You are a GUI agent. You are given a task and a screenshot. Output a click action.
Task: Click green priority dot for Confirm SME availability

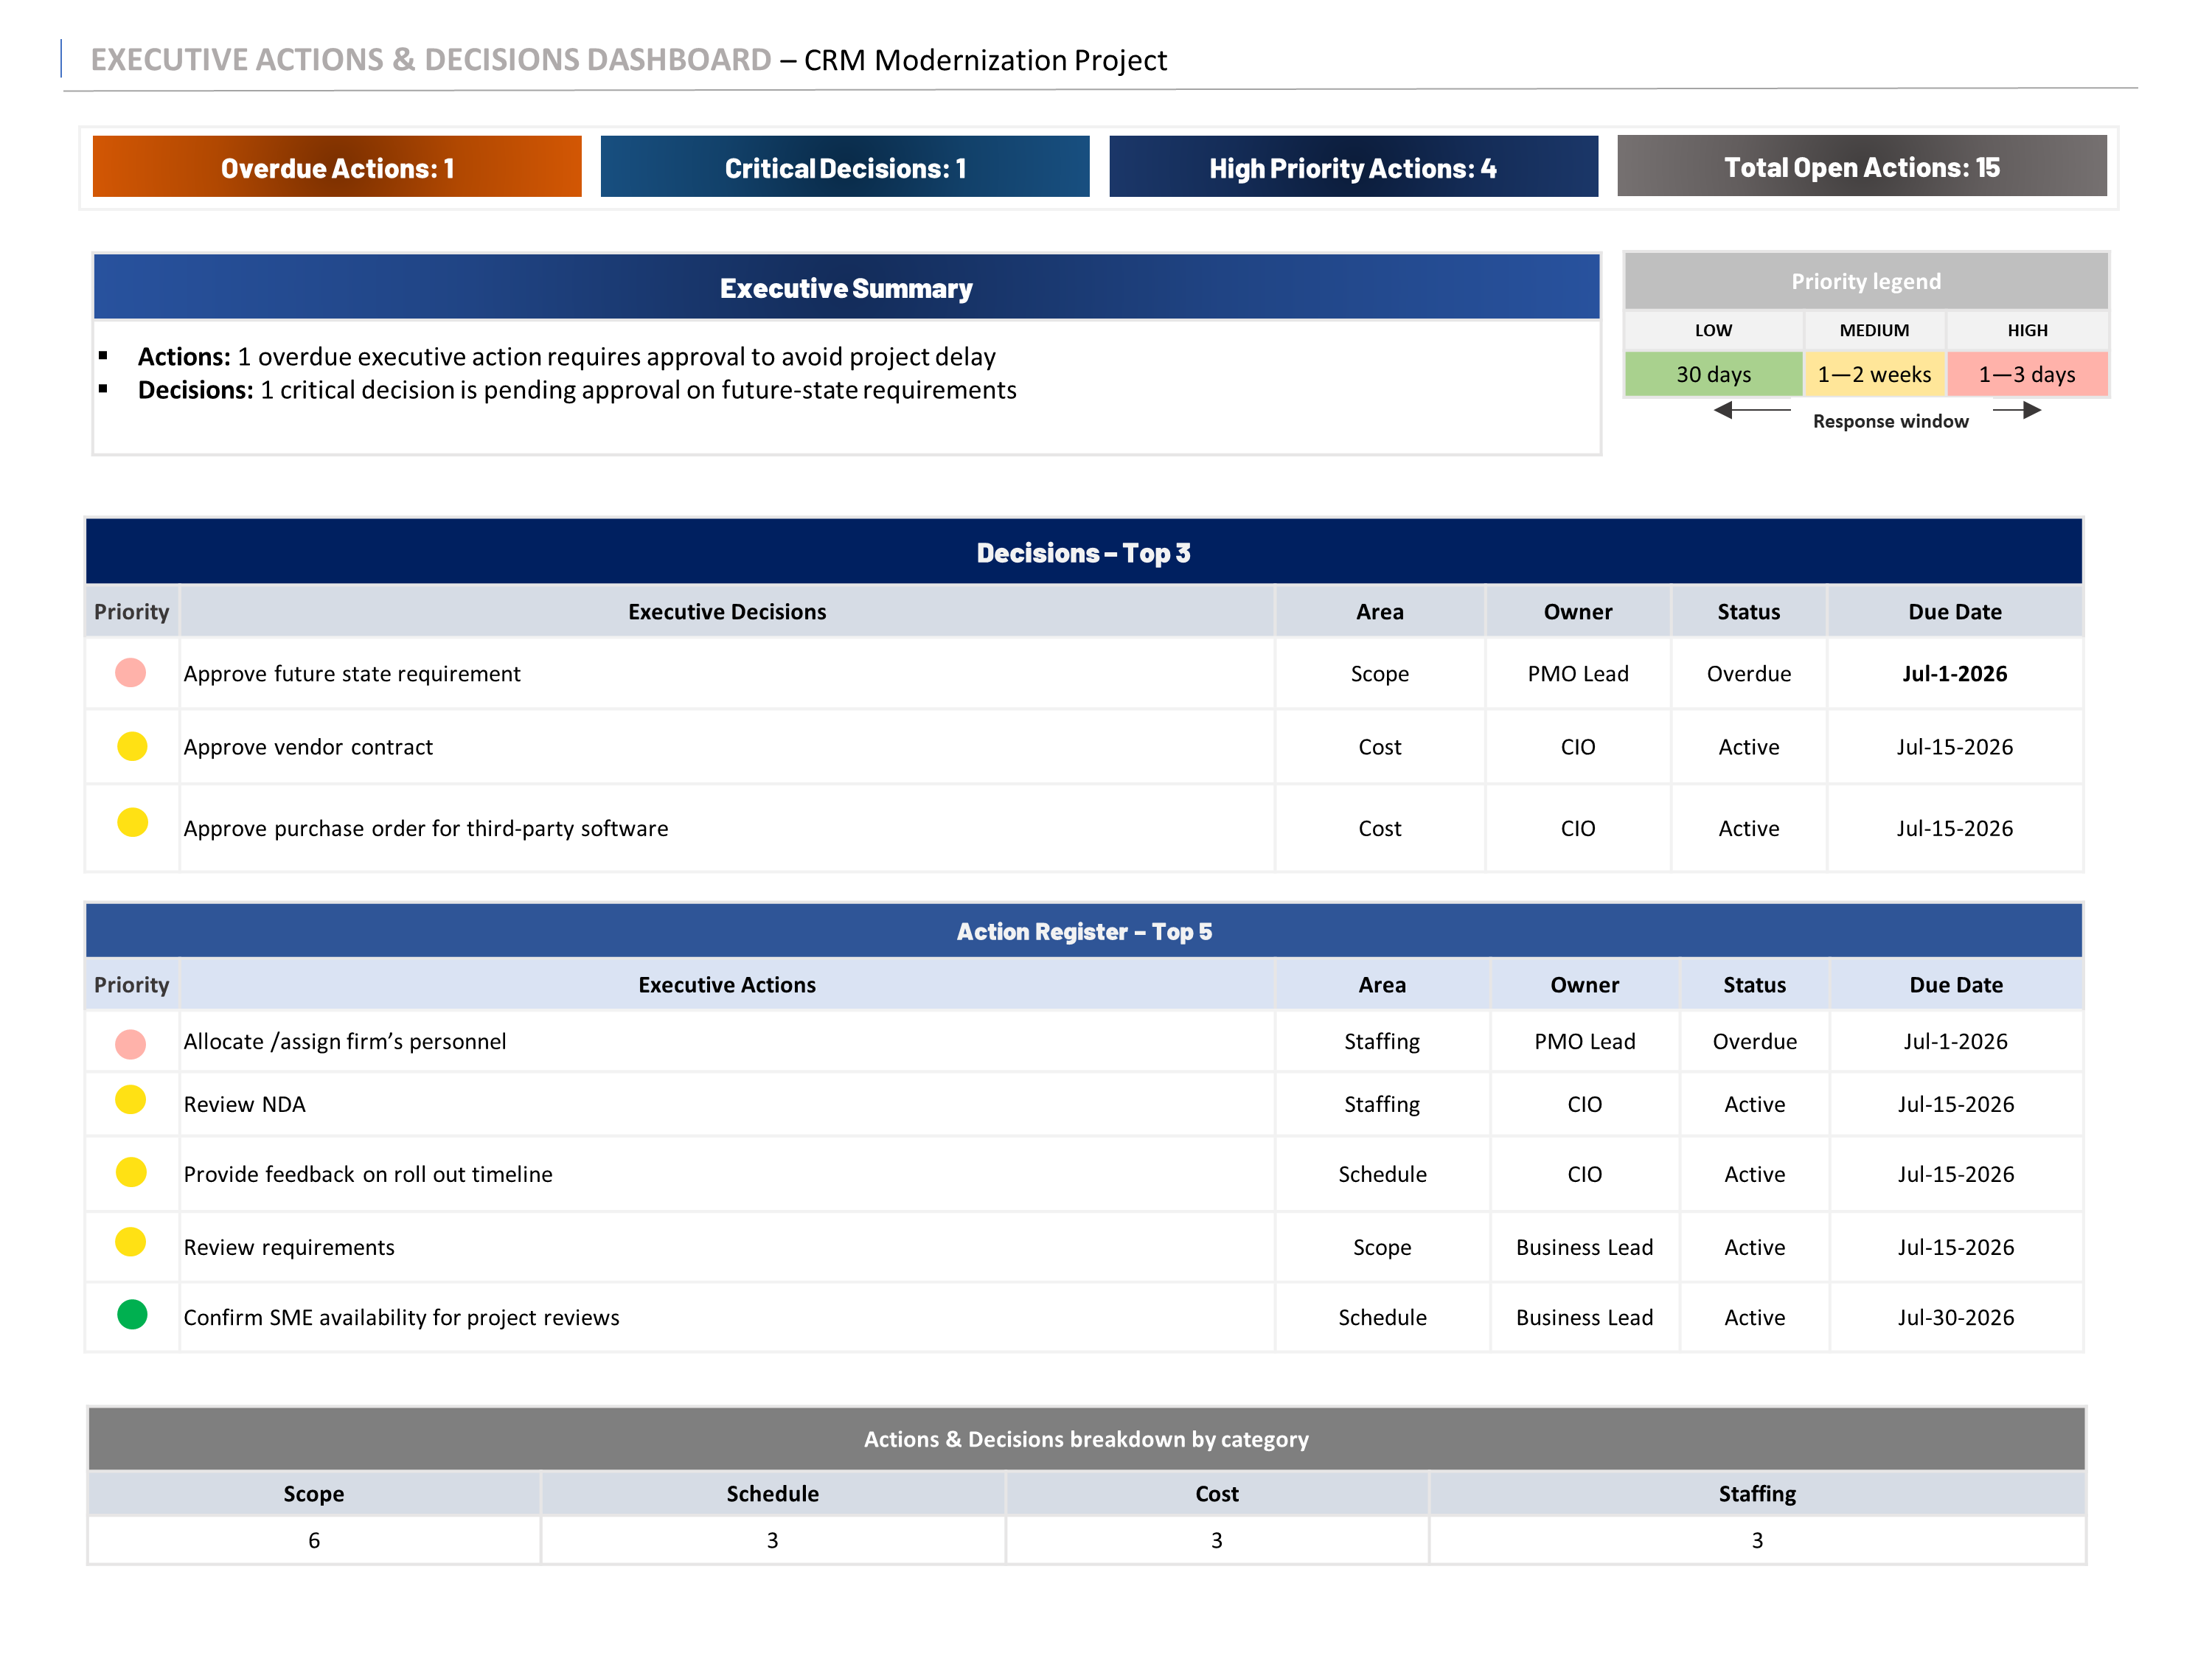click(132, 1314)
